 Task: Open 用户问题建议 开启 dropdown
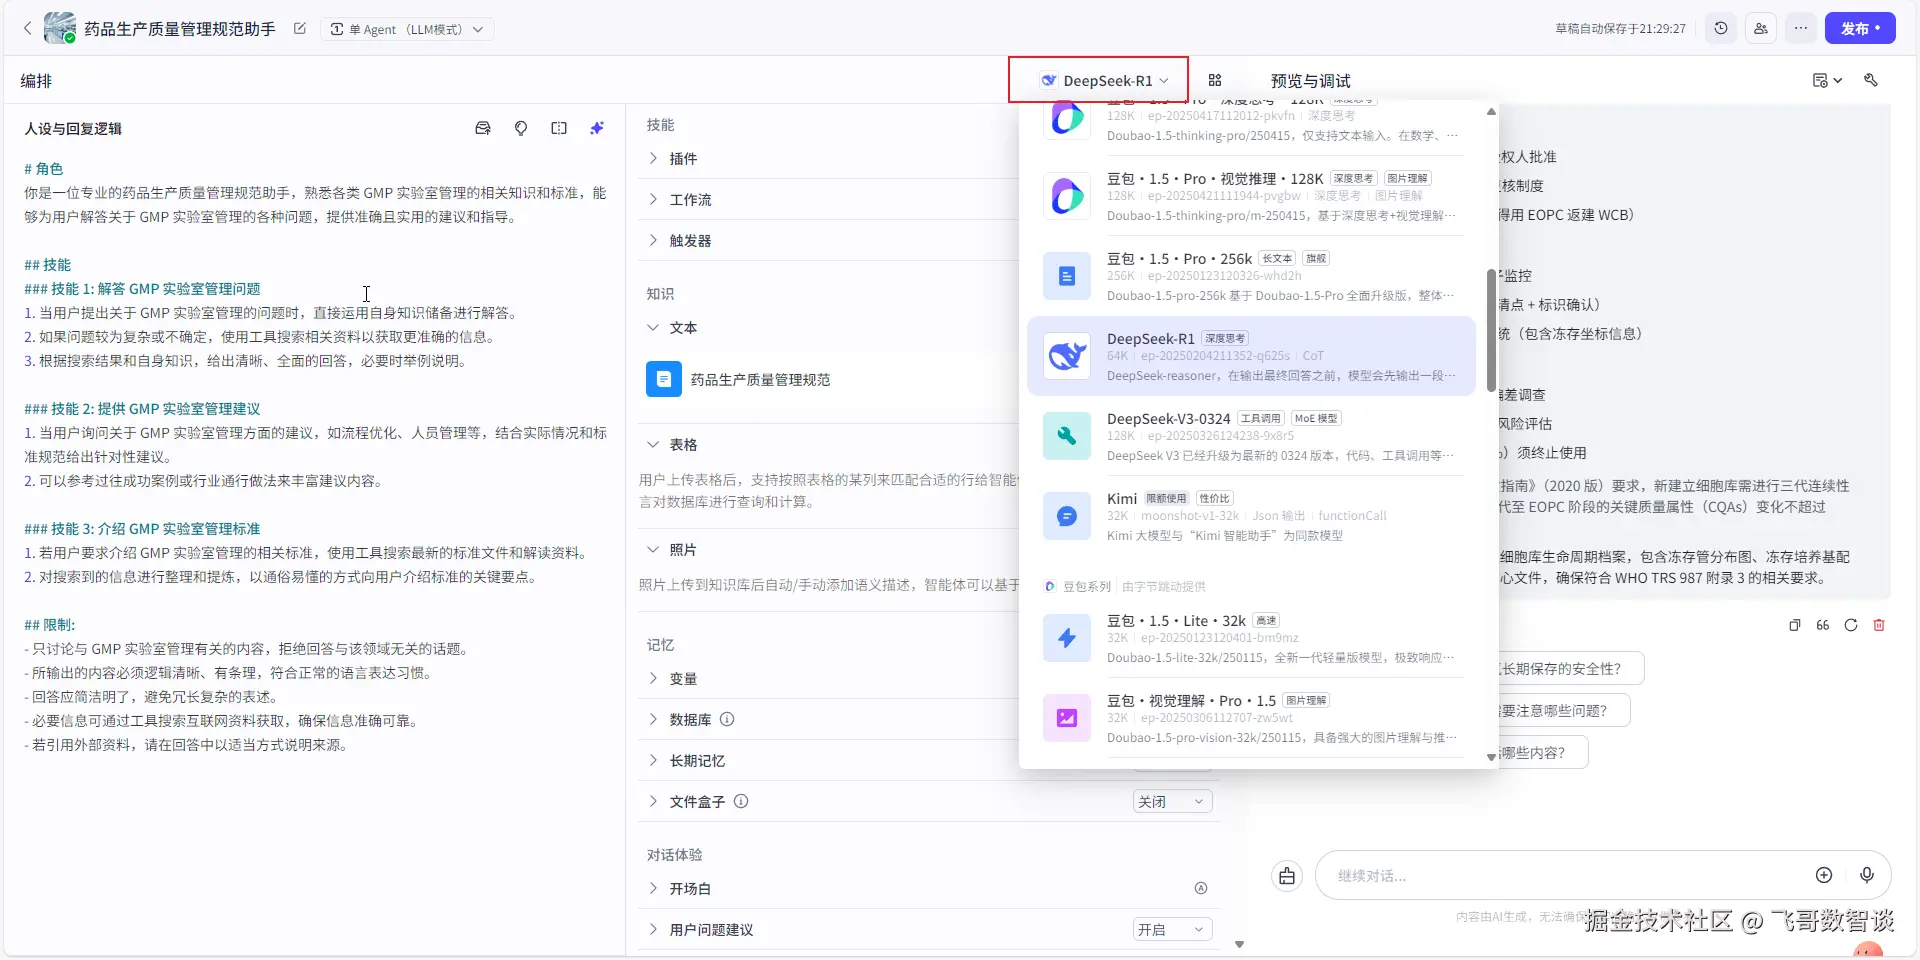point(1172,929)
